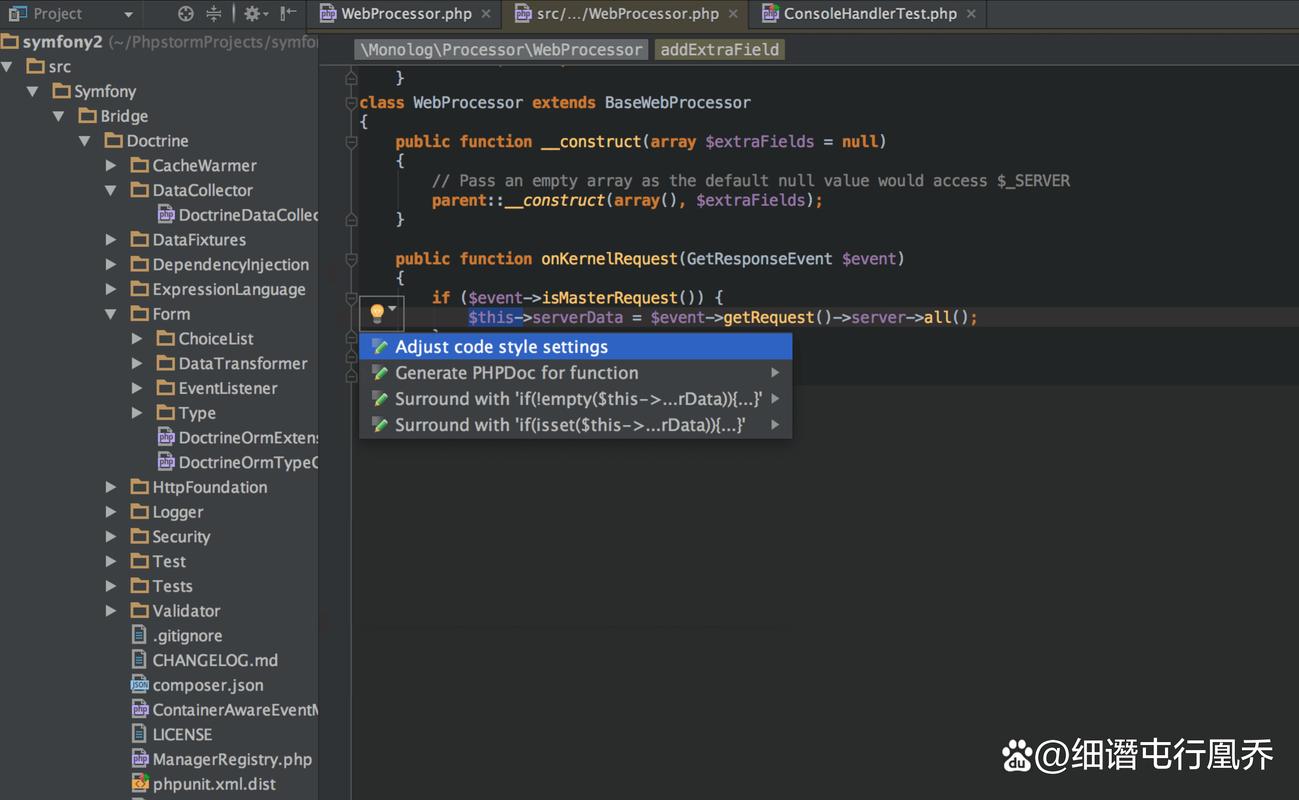The height and width of the screenshot is (800, 1299).
Task: Collapse the Form folder
Action: tap(111, 314)
